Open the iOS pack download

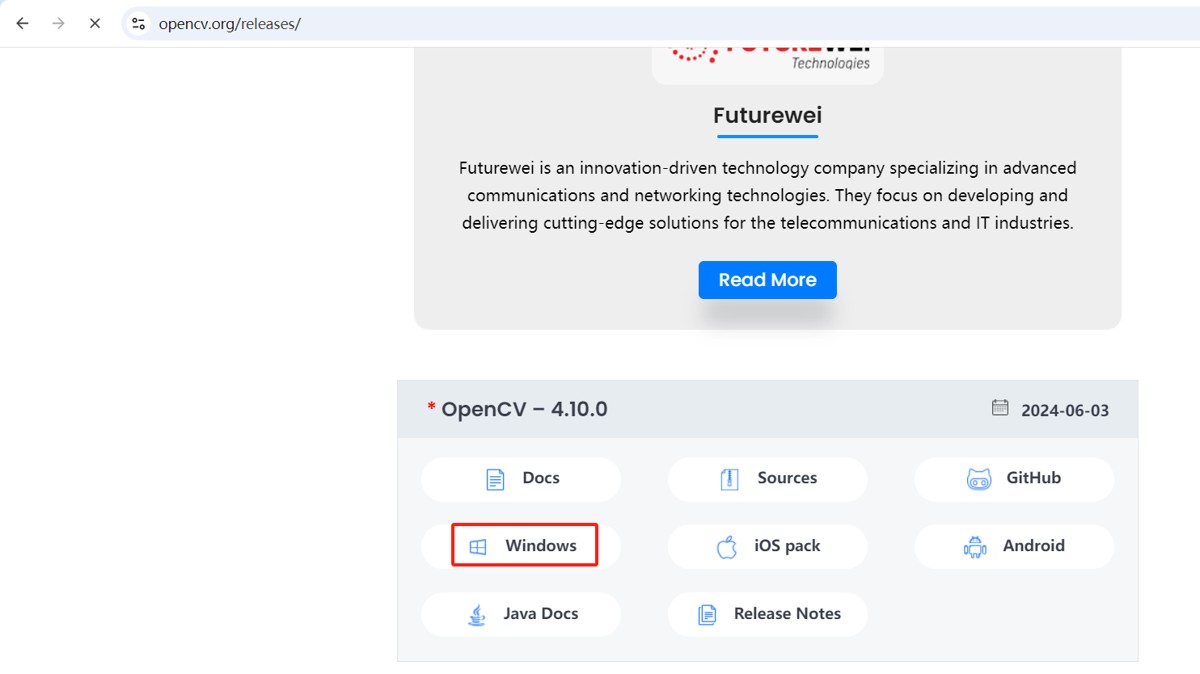point(768,546)
